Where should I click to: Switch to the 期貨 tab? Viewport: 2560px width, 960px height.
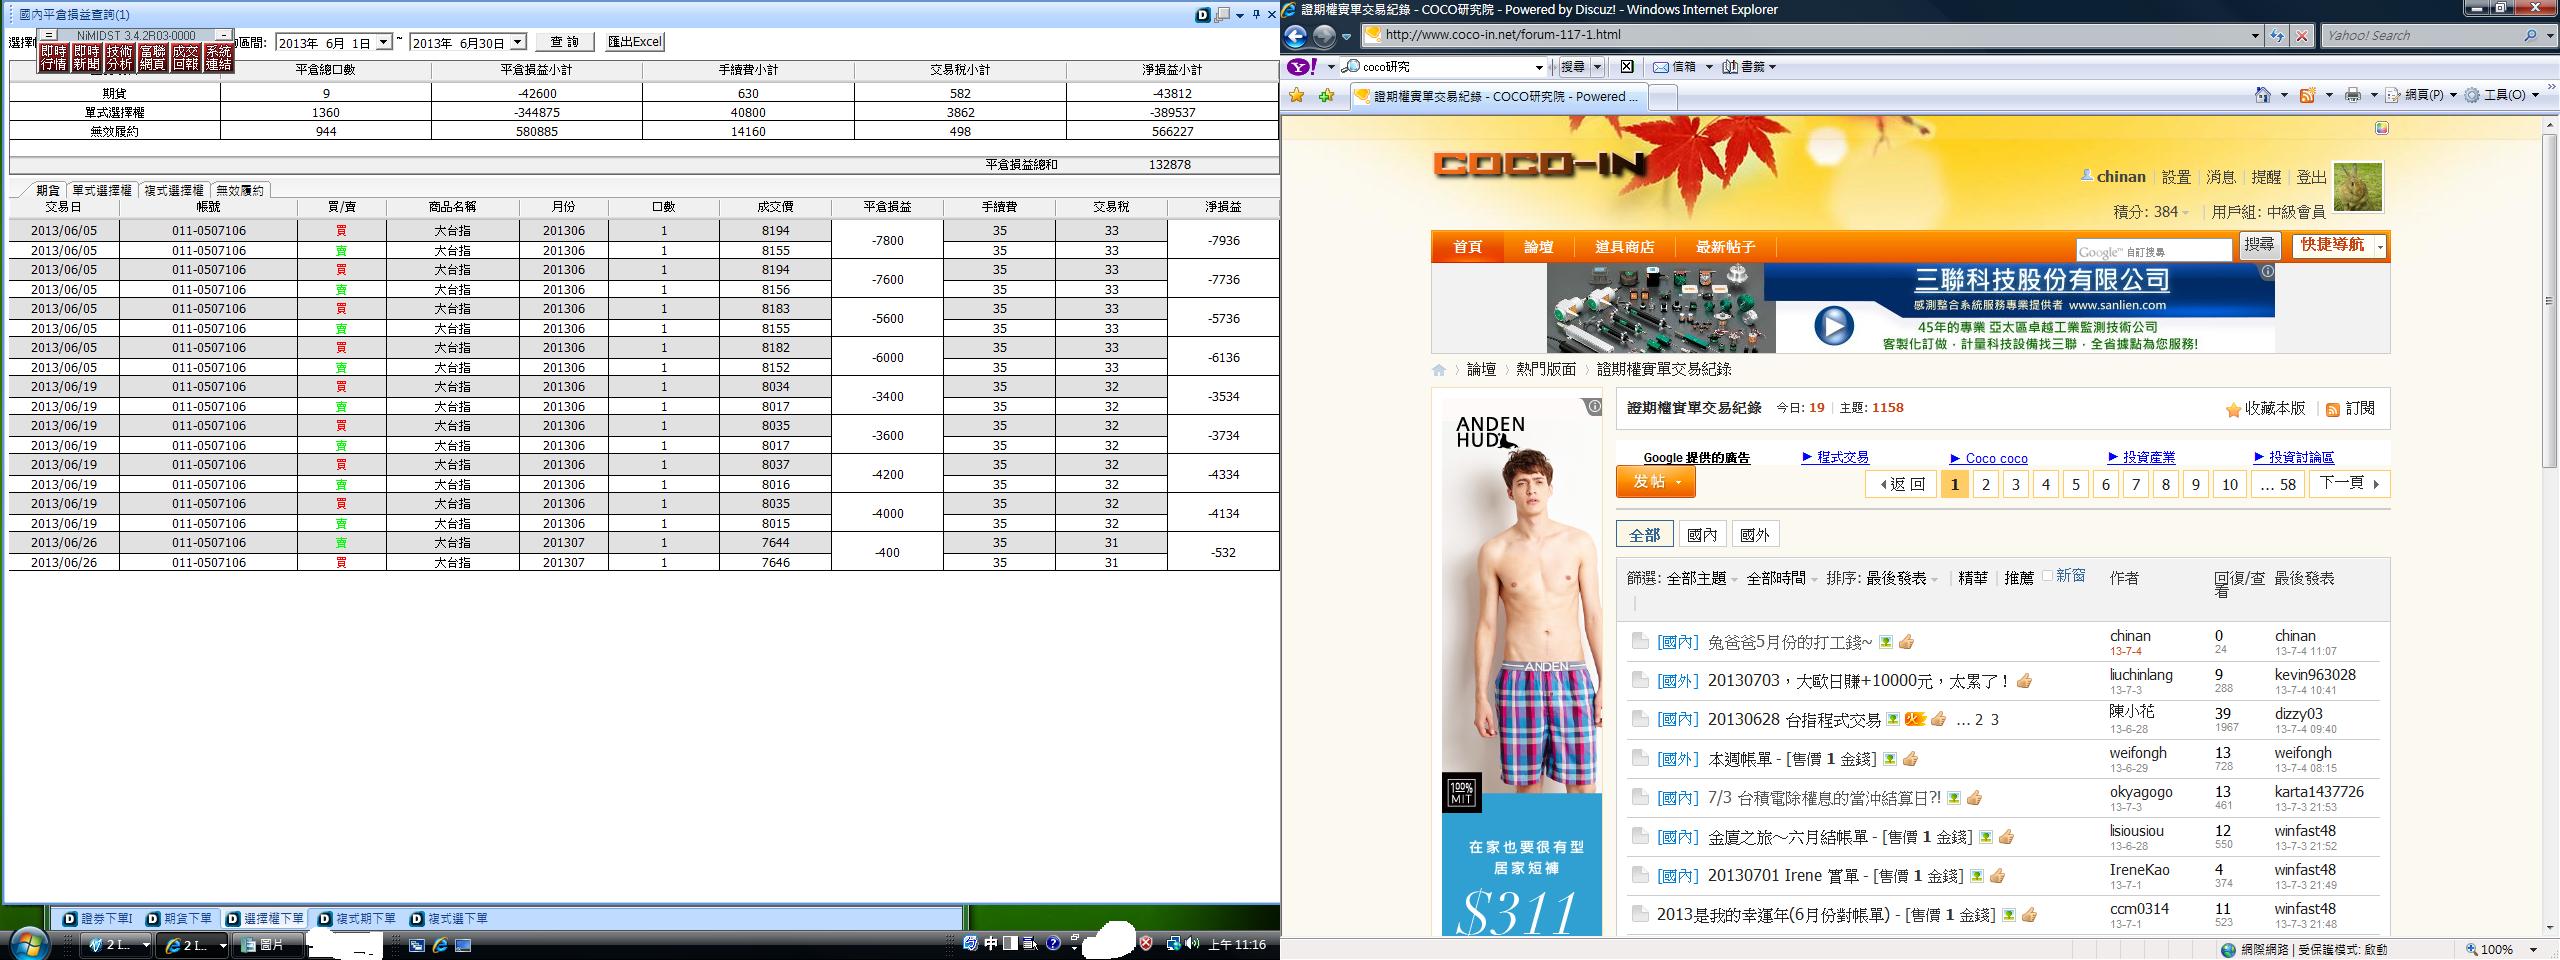click(x=47, y=190)
